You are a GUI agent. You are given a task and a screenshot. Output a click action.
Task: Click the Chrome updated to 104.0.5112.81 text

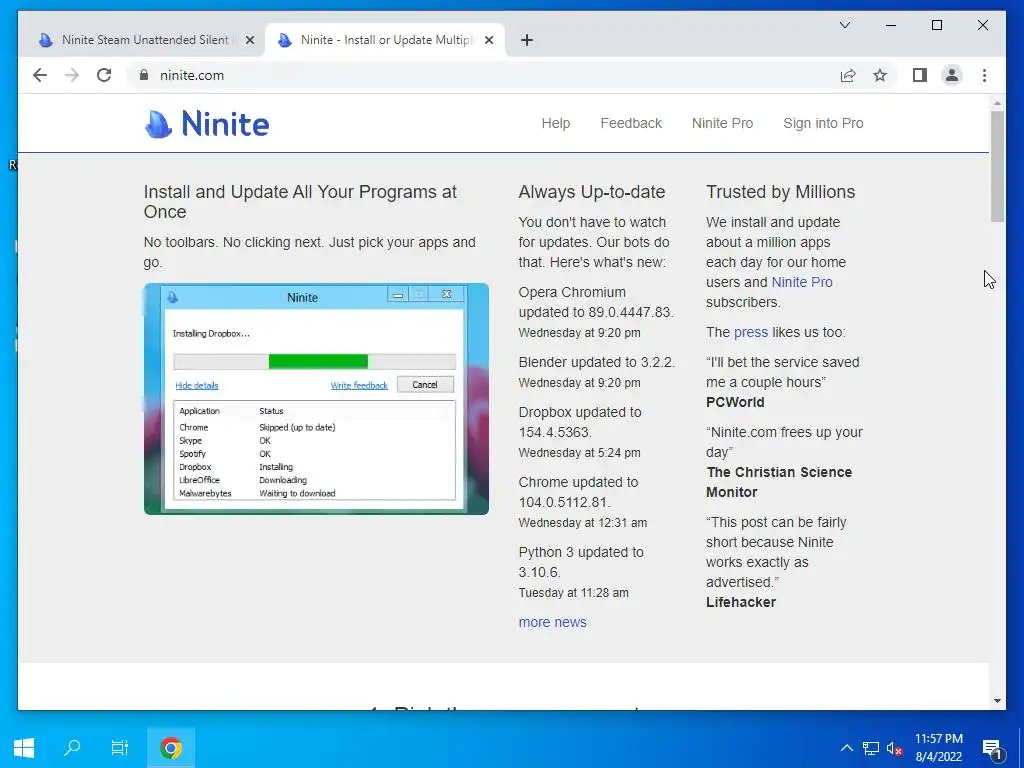tap(578, 492)
